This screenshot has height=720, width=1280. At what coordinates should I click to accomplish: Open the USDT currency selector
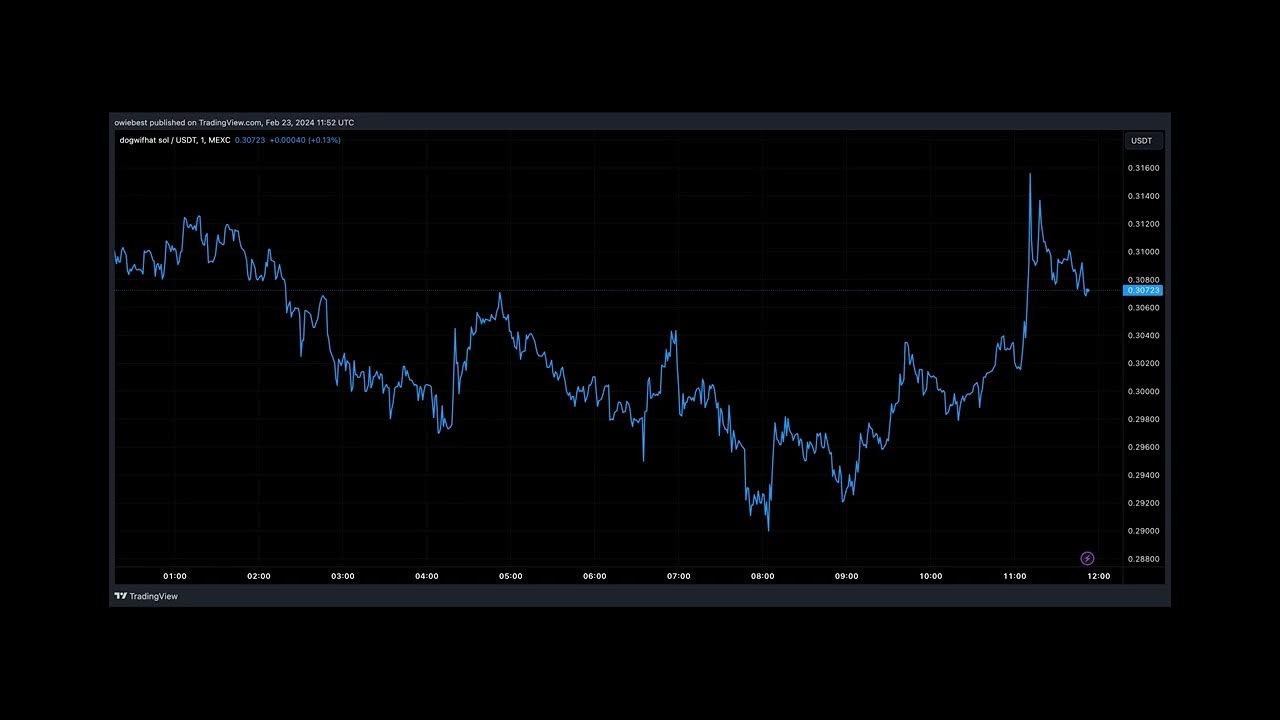coord(1141,141)
